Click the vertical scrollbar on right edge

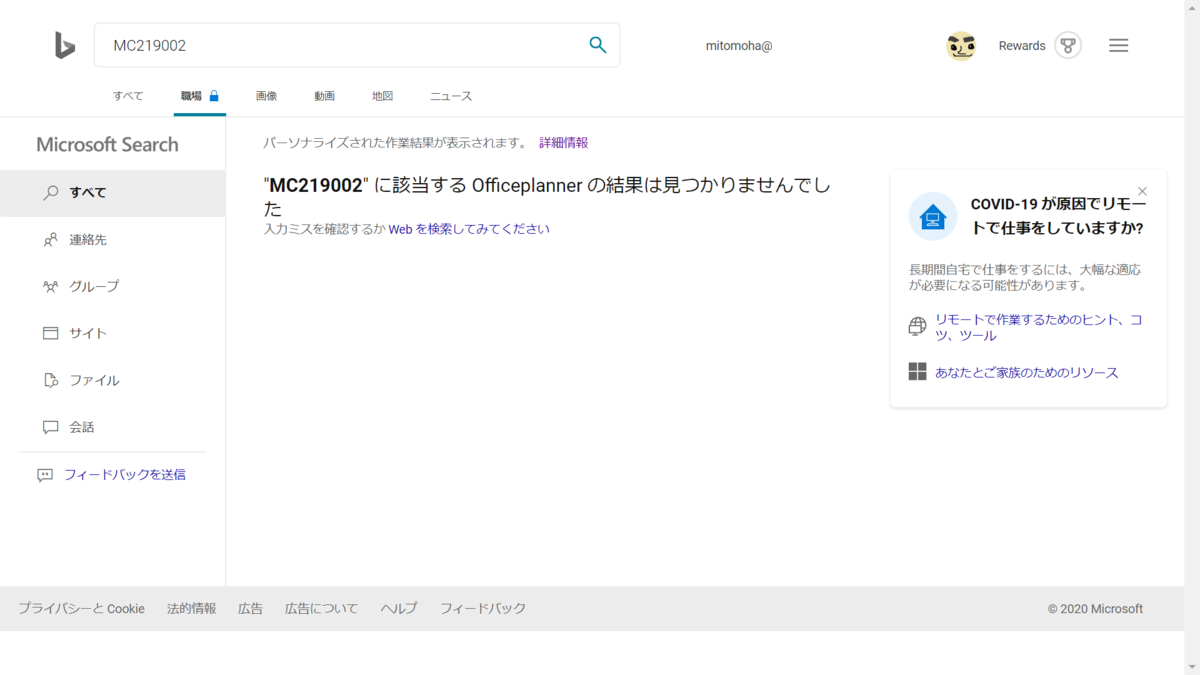click(x=1192, y=337)
